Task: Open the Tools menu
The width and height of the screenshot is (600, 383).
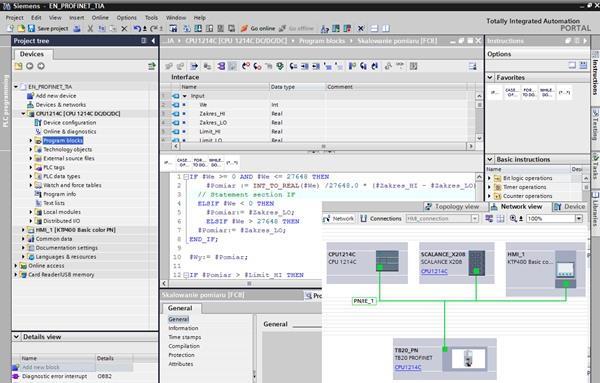Action: [151, 18]
